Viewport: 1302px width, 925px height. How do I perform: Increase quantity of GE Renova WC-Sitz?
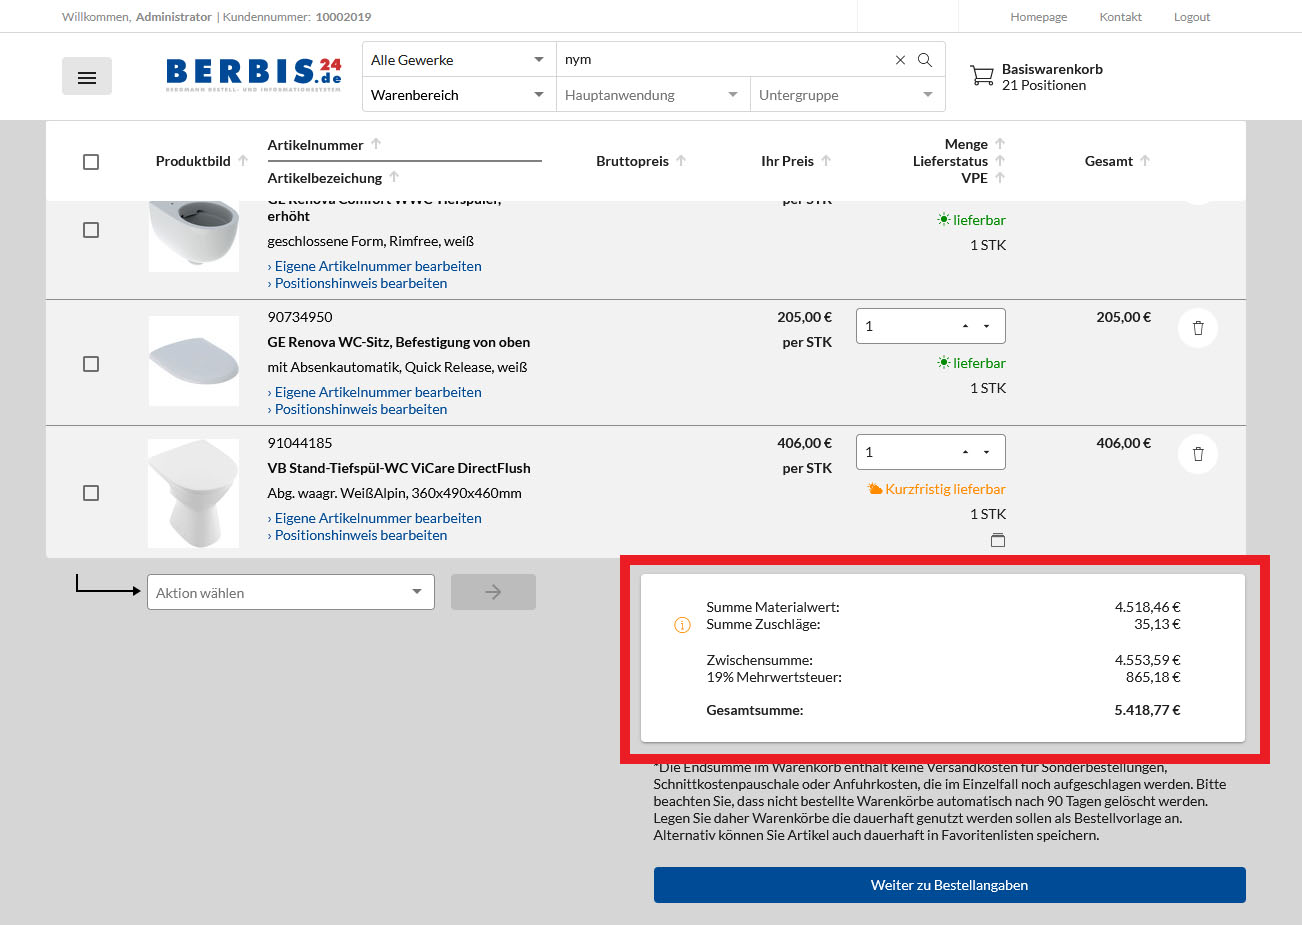pyautogui.click(x=965, y=326)
